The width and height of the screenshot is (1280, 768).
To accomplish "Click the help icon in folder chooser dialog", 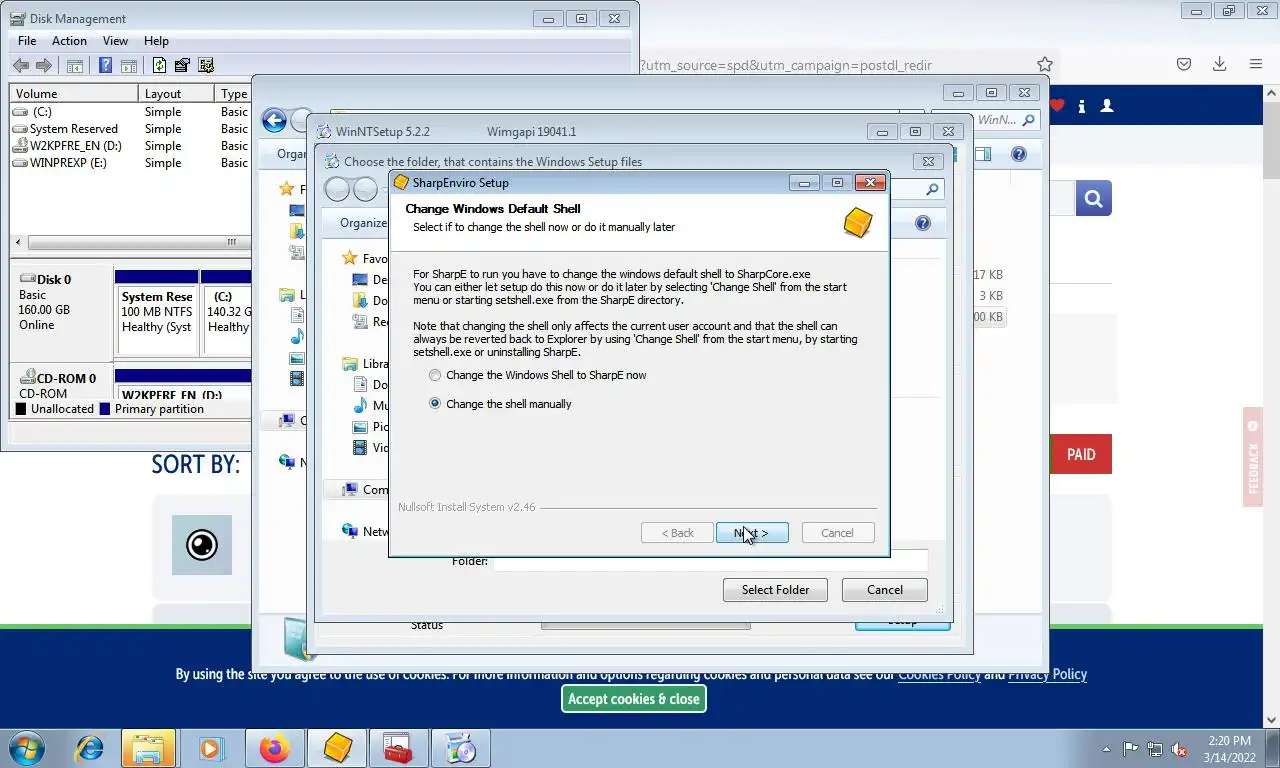I will 923,223.
